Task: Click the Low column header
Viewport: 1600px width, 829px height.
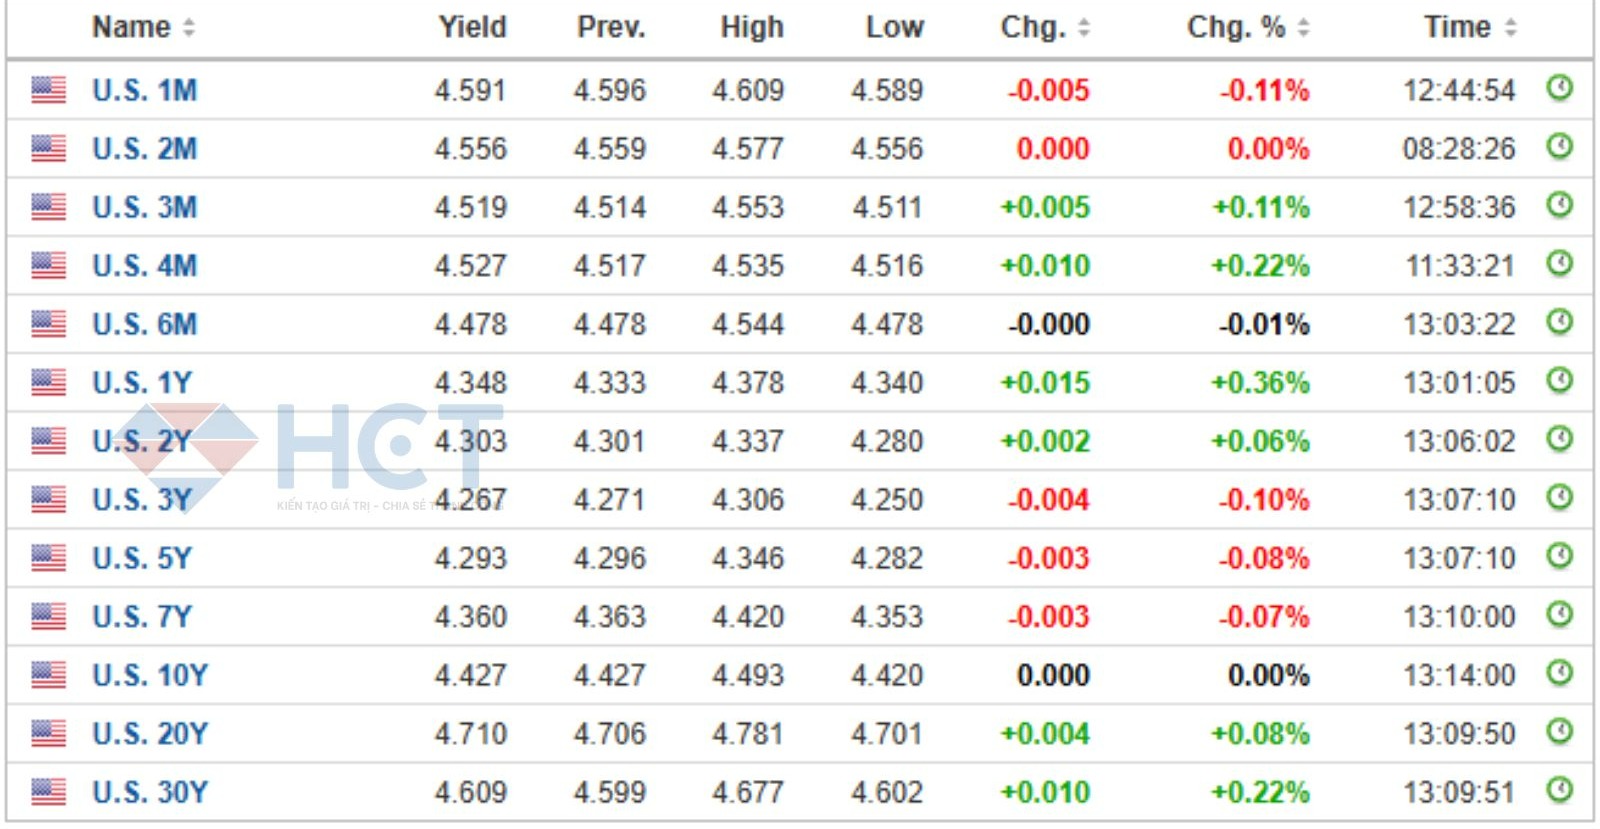Action: coord(894,27)
